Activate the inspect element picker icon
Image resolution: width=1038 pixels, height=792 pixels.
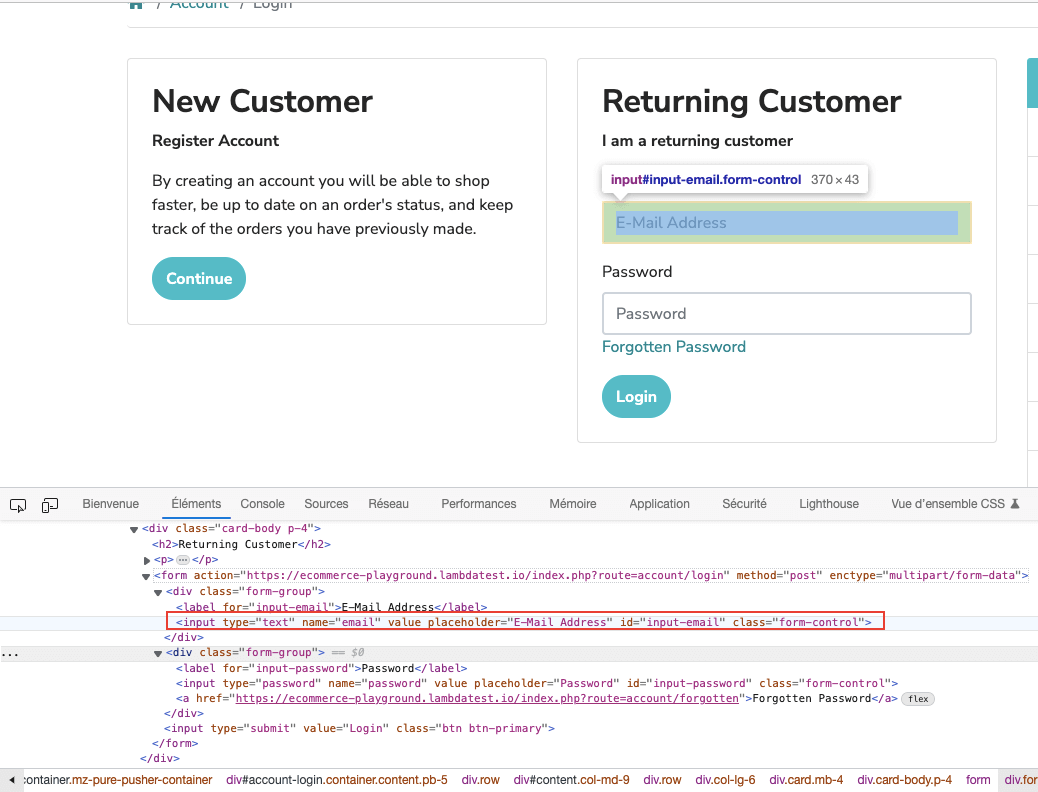pyautogui.click(x=18, y=505)
